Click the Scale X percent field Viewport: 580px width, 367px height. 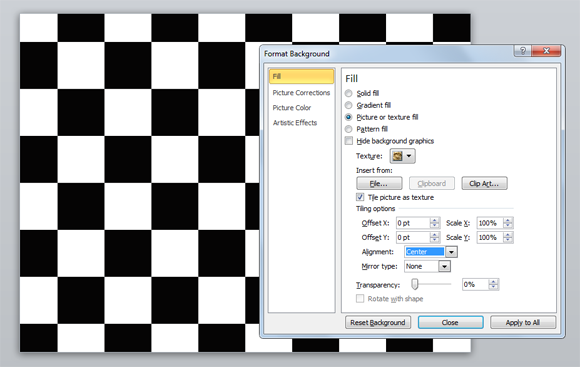[x=490, y=223]
